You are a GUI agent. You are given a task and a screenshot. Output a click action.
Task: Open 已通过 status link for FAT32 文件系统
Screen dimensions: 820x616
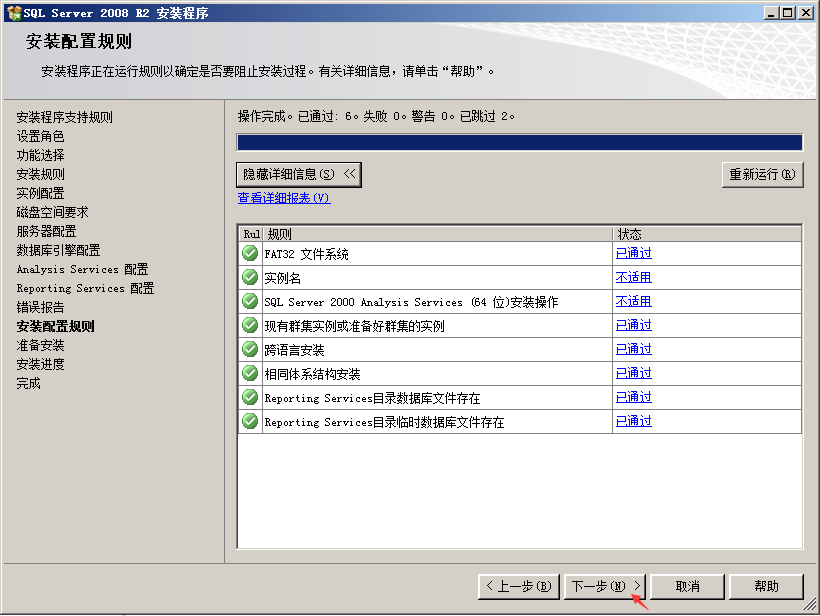(633, 253)
